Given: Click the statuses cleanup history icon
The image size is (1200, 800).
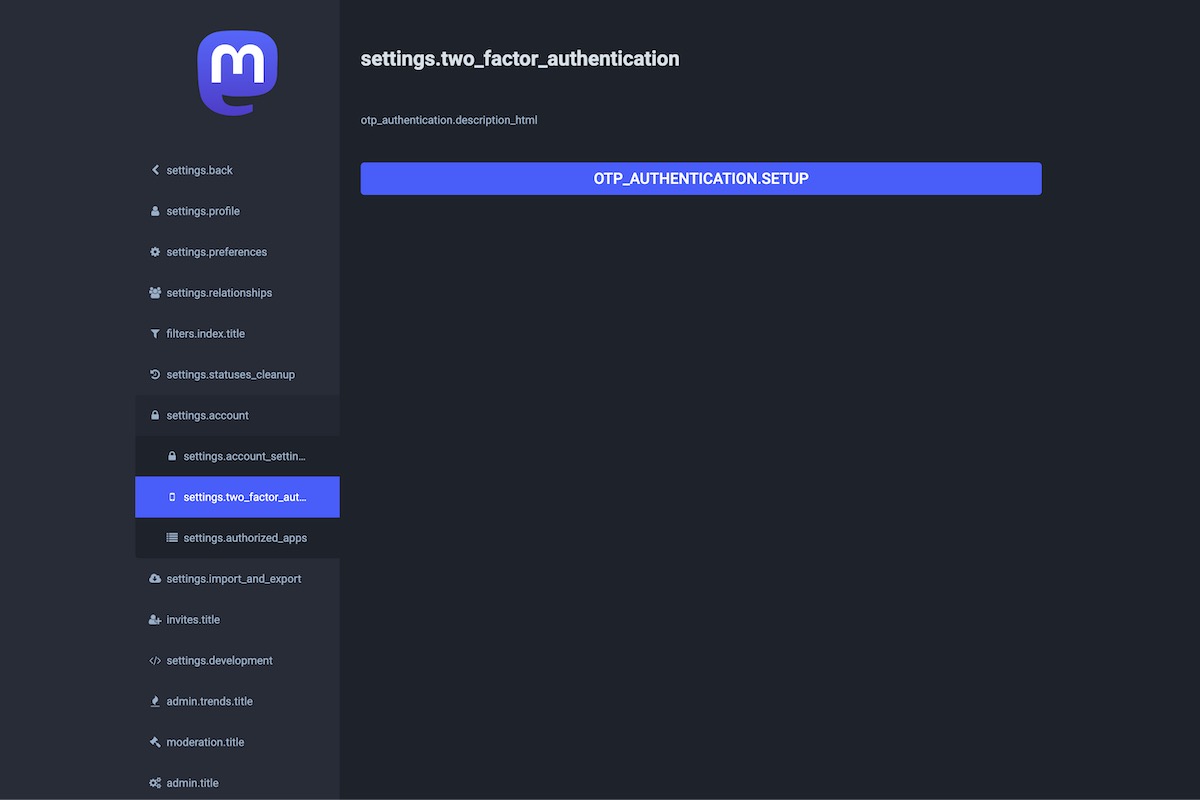Looking at the screenshot, I should [x=155, y=375].
